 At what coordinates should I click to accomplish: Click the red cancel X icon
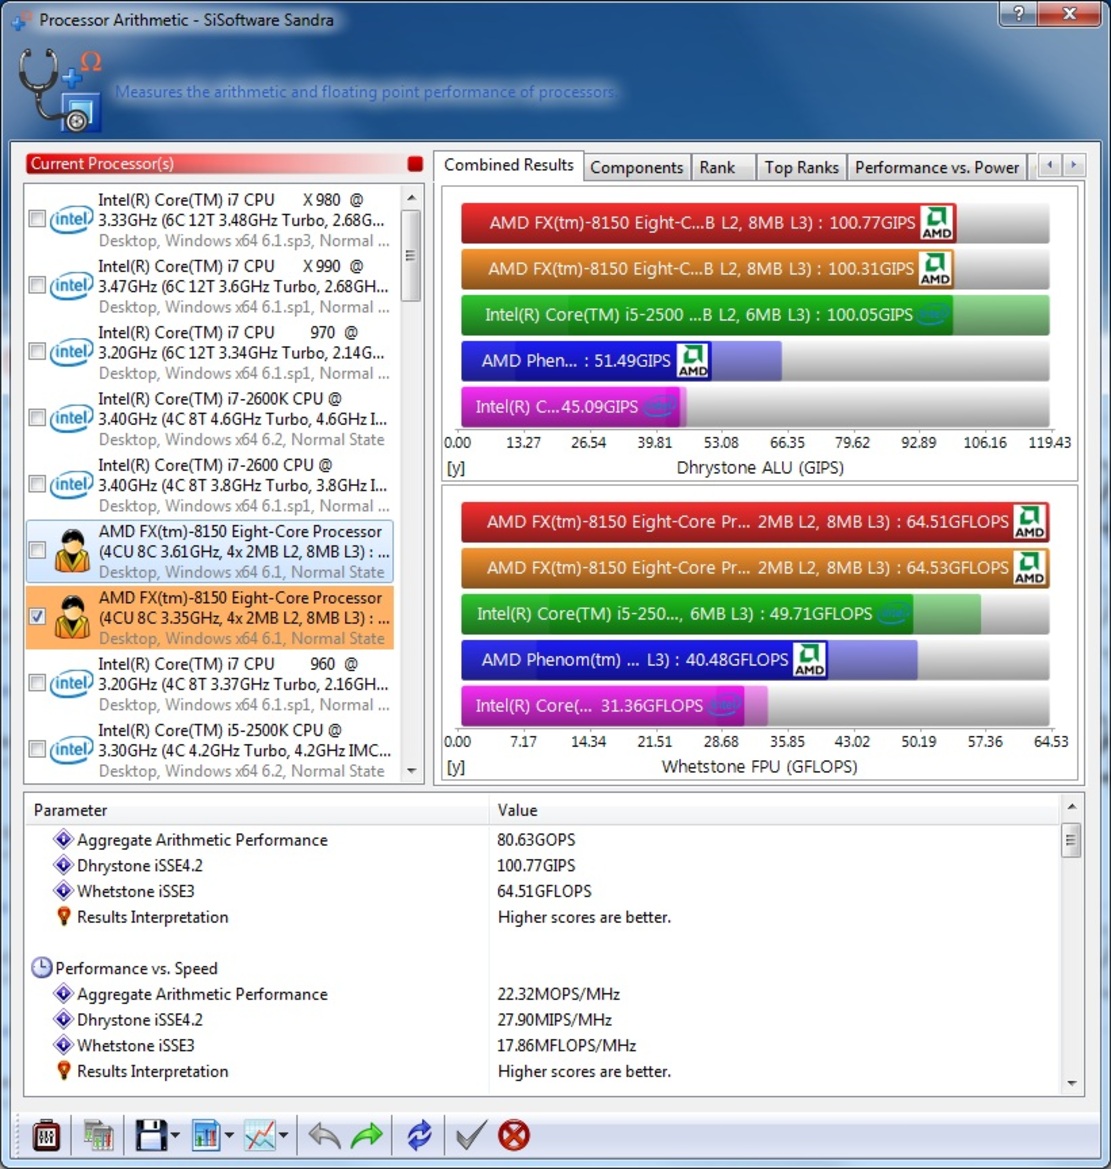[514, 1135]
